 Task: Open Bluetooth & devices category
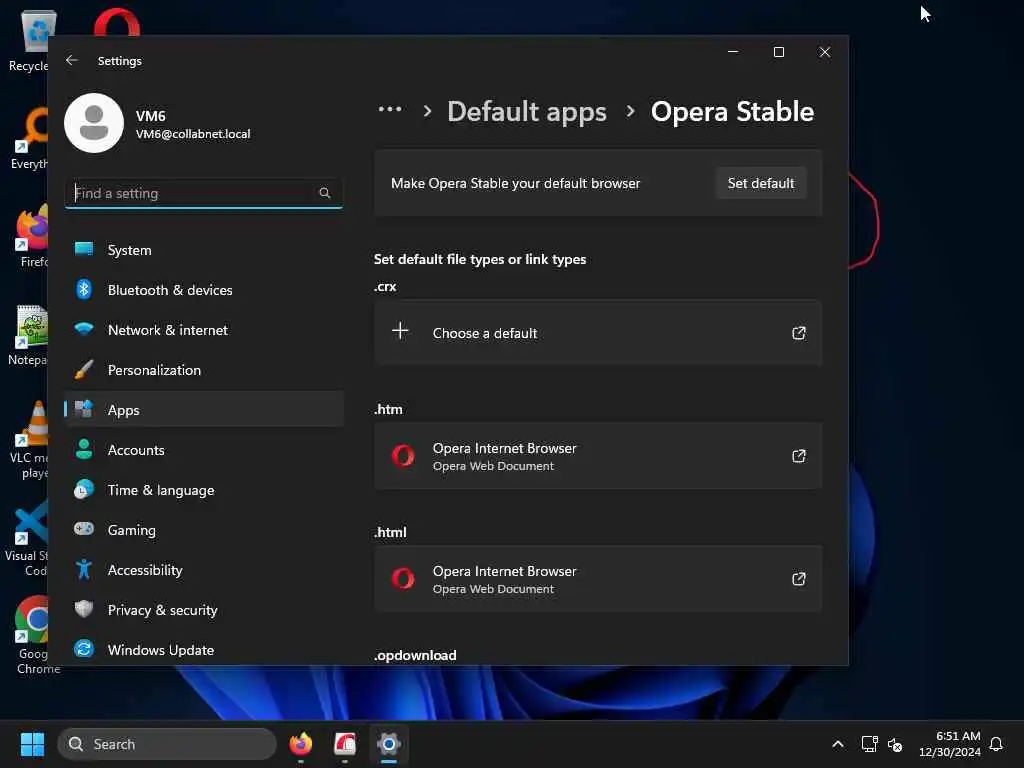[x=204, y=290]
